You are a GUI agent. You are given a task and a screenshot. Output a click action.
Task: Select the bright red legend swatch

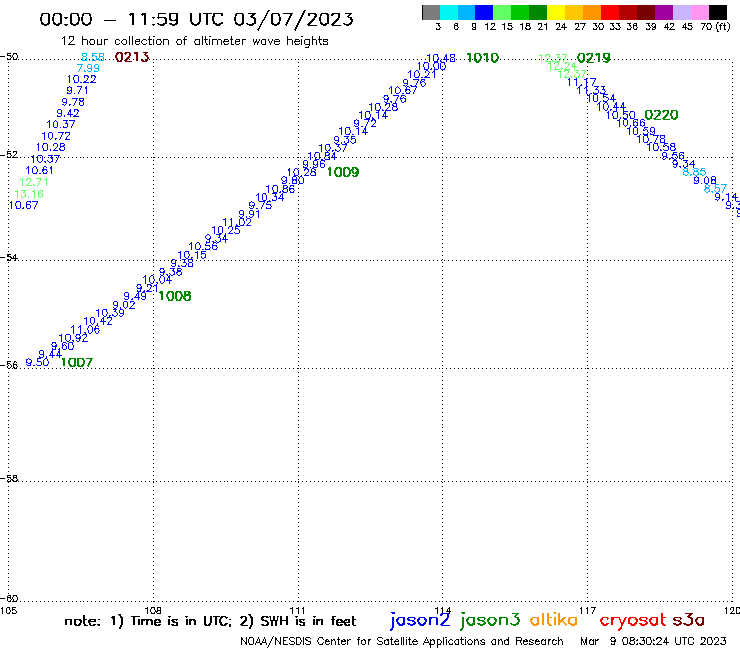(x=610, y=12)
